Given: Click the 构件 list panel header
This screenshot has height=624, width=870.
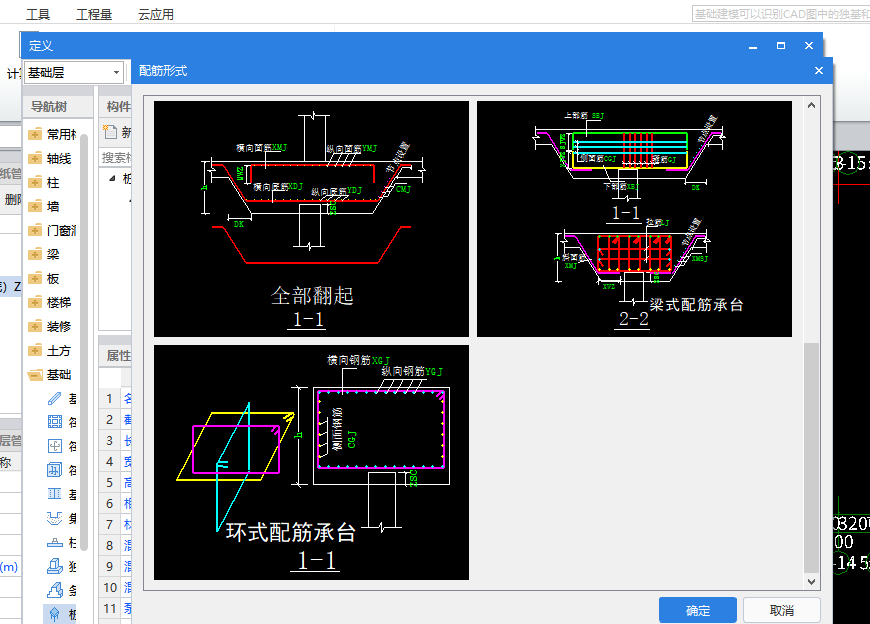Looking at the screenshot, I should tap(115, 106).
